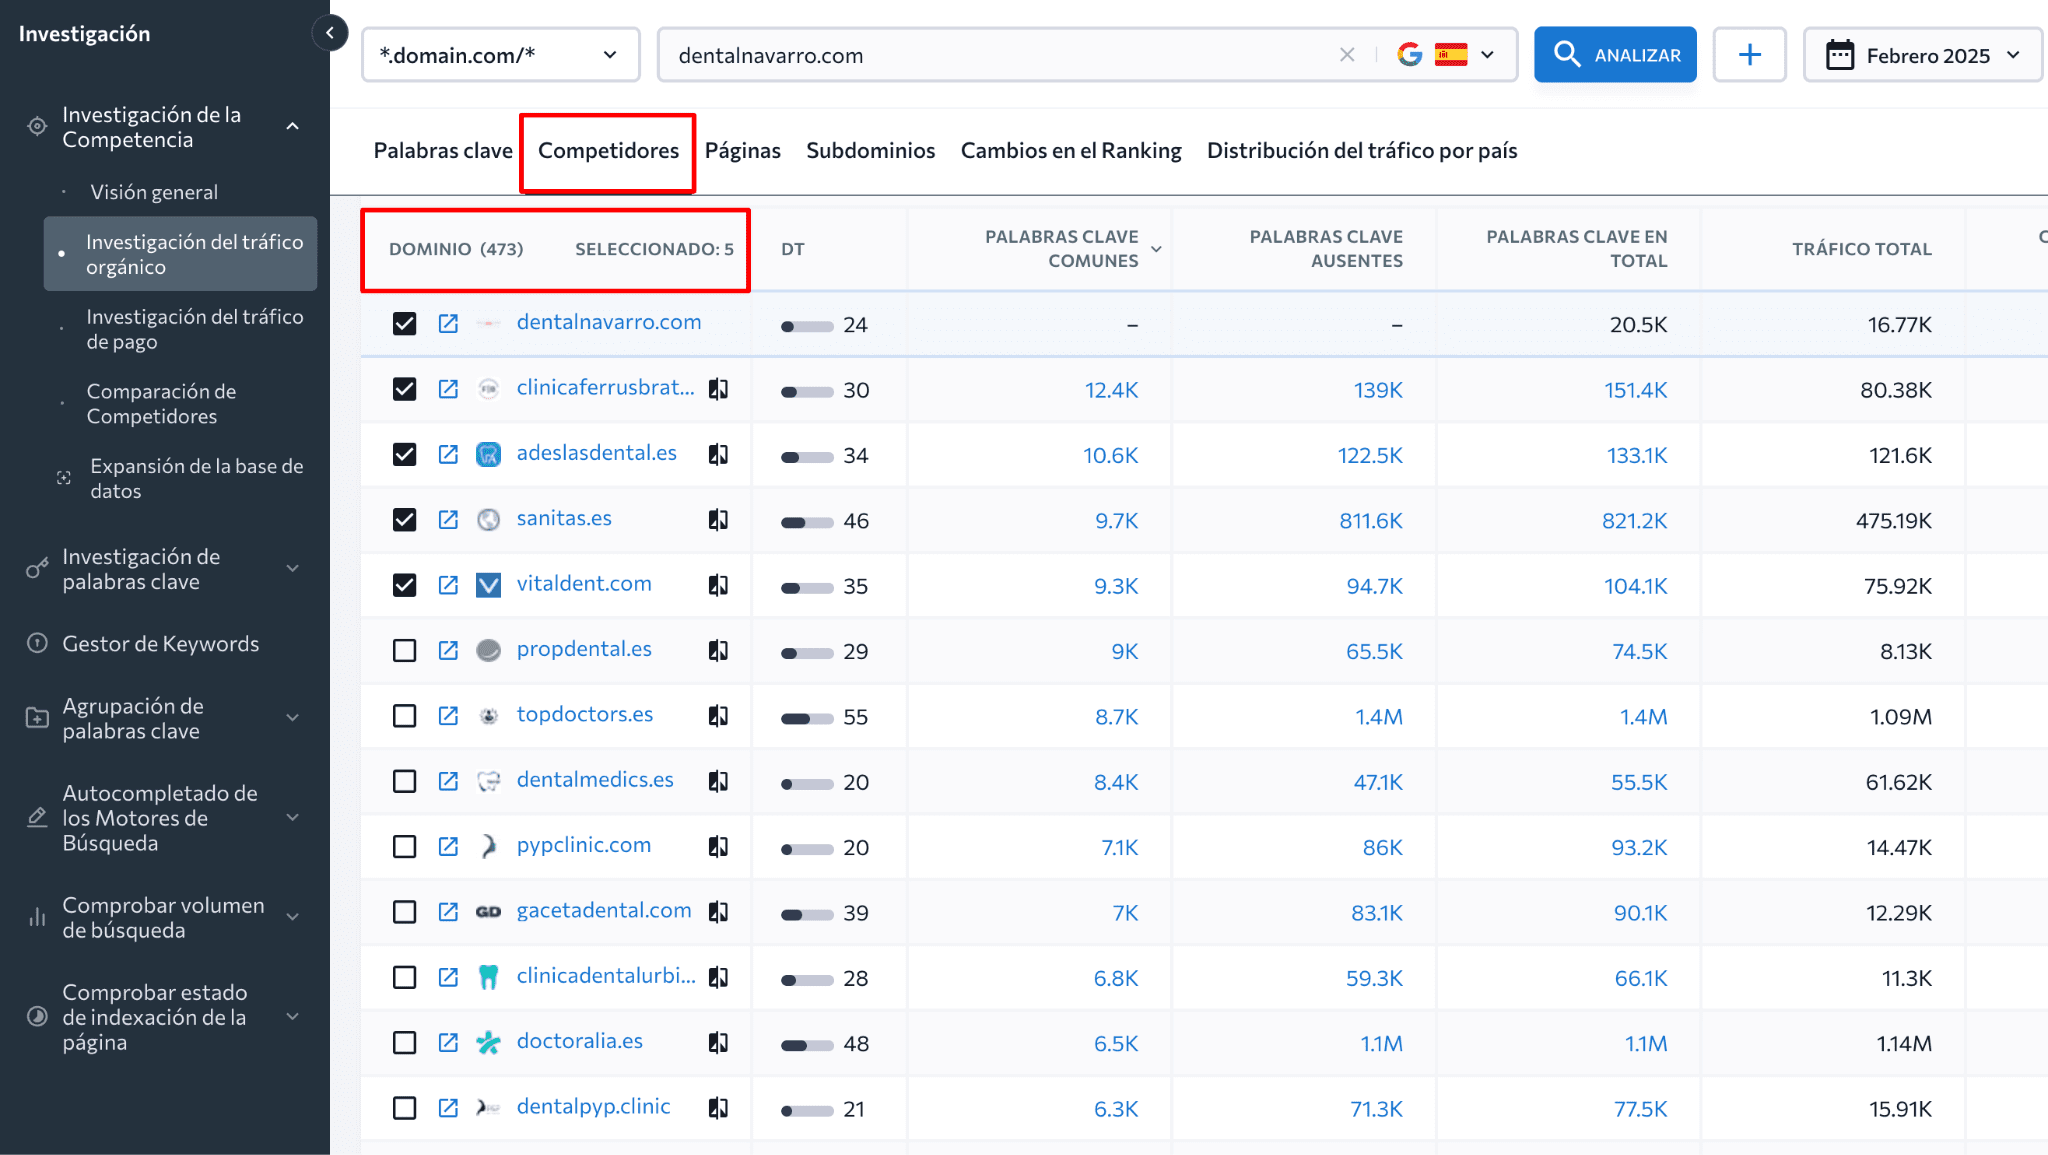Click the DT bar for sanitas.es
2048x1155 pixels.
[807, 522]
